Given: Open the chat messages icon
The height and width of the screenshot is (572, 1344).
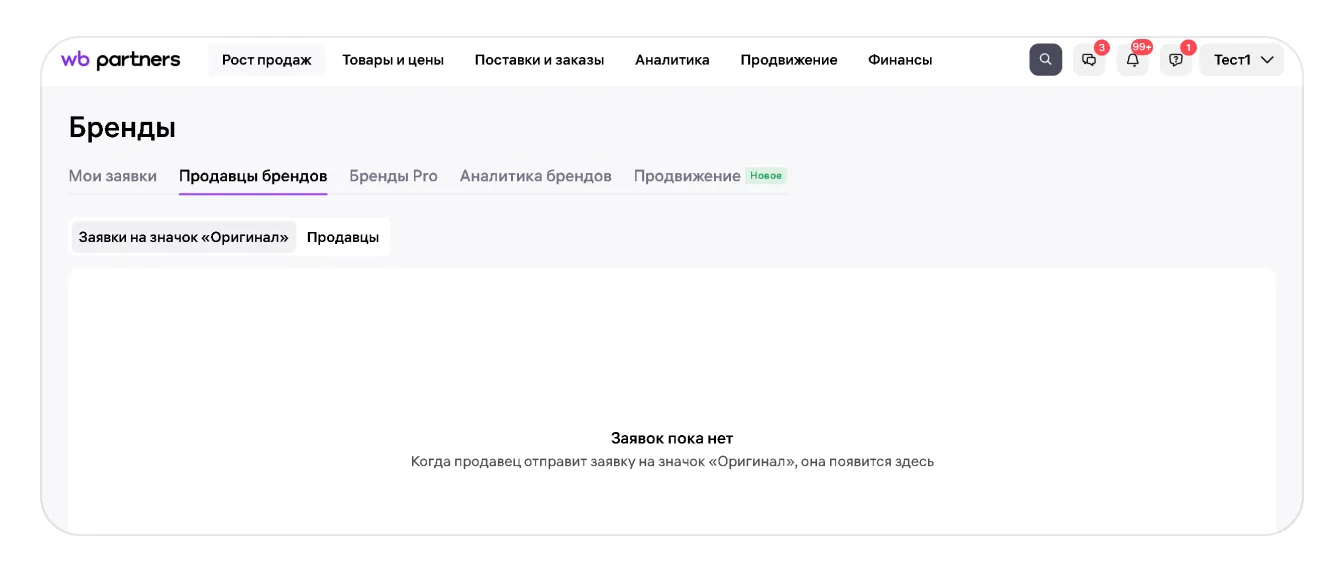Looking at the screenshot, I should pos(1089,60).
